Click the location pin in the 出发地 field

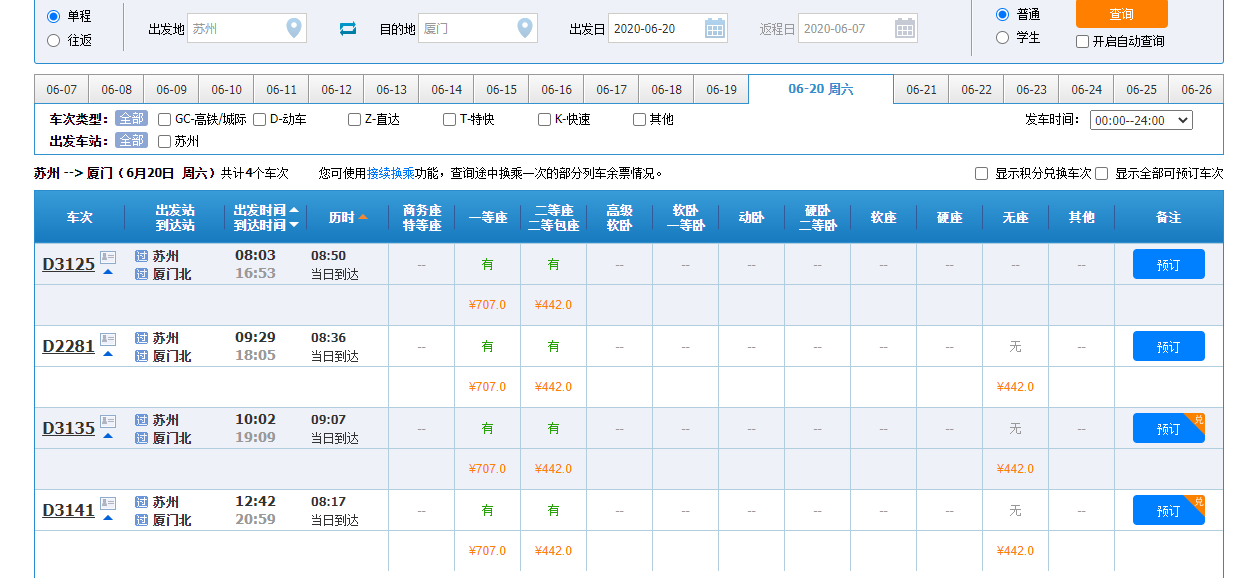[293, 28]
